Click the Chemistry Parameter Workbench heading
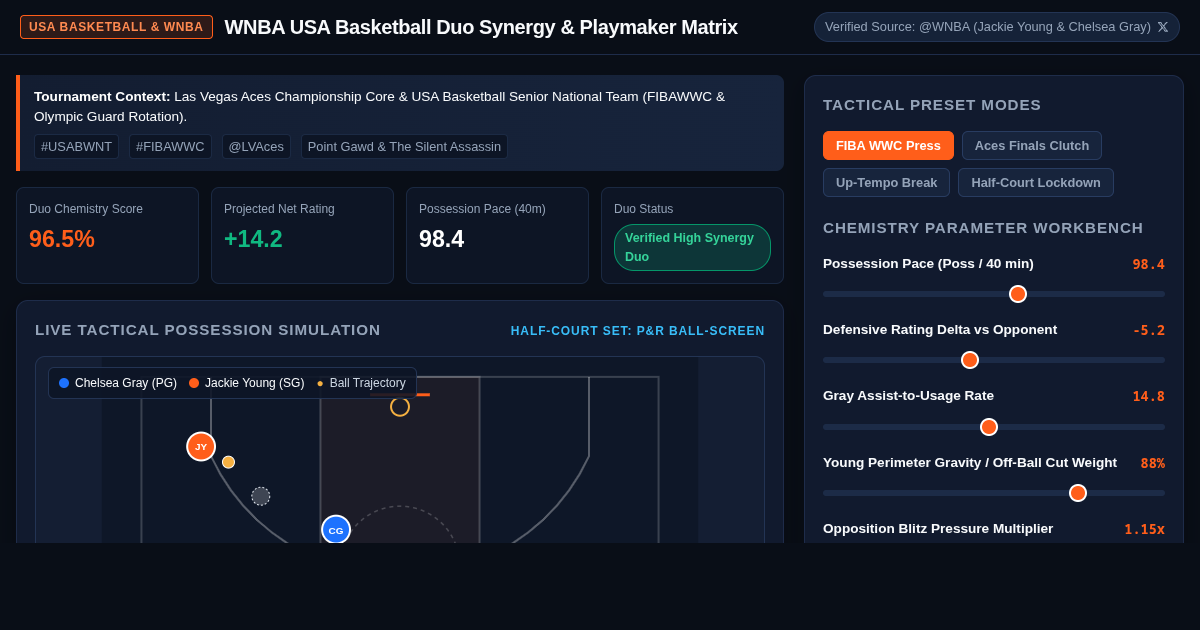This screenshot has height=630, width=1200. 983,227
